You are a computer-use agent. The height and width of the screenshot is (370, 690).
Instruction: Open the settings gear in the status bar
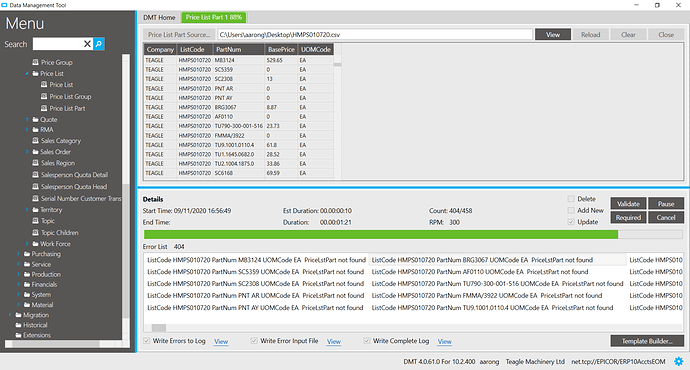click(x=679, y=362)
